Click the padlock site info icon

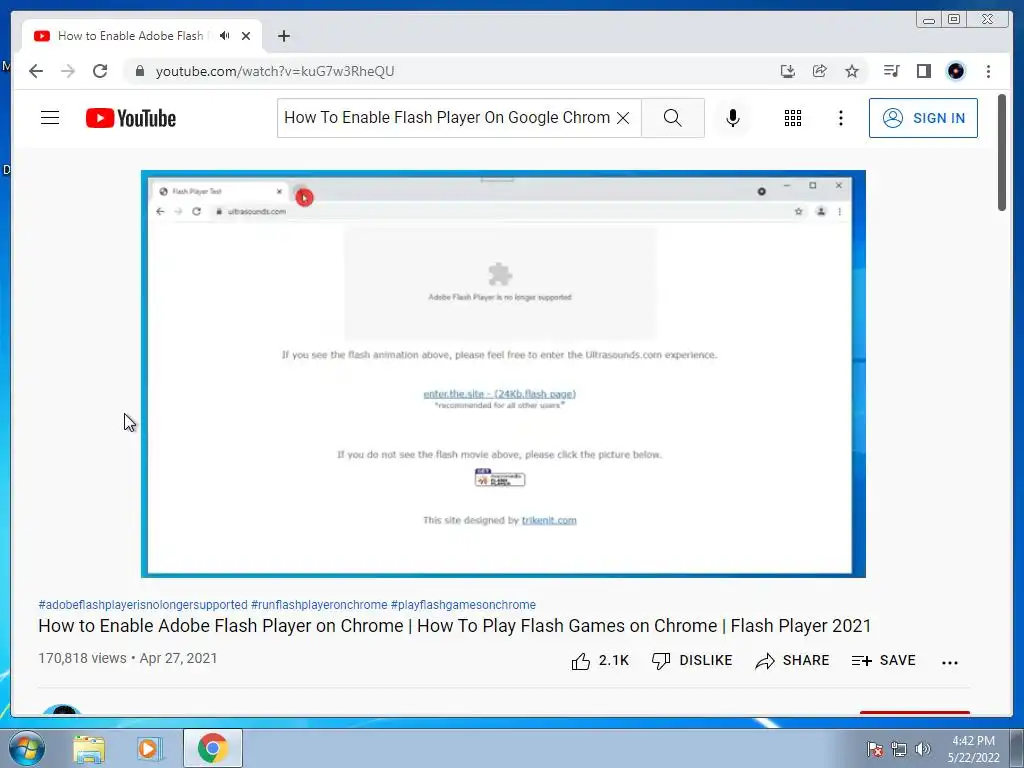[x=140, y=71]
